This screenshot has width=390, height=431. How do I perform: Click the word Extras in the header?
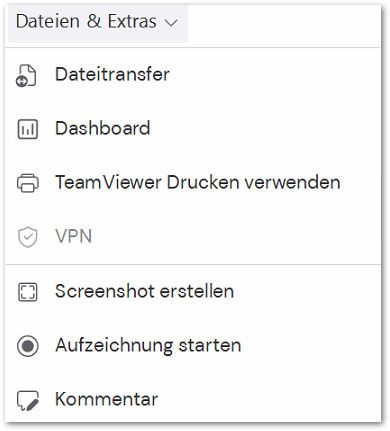(132, 22)
